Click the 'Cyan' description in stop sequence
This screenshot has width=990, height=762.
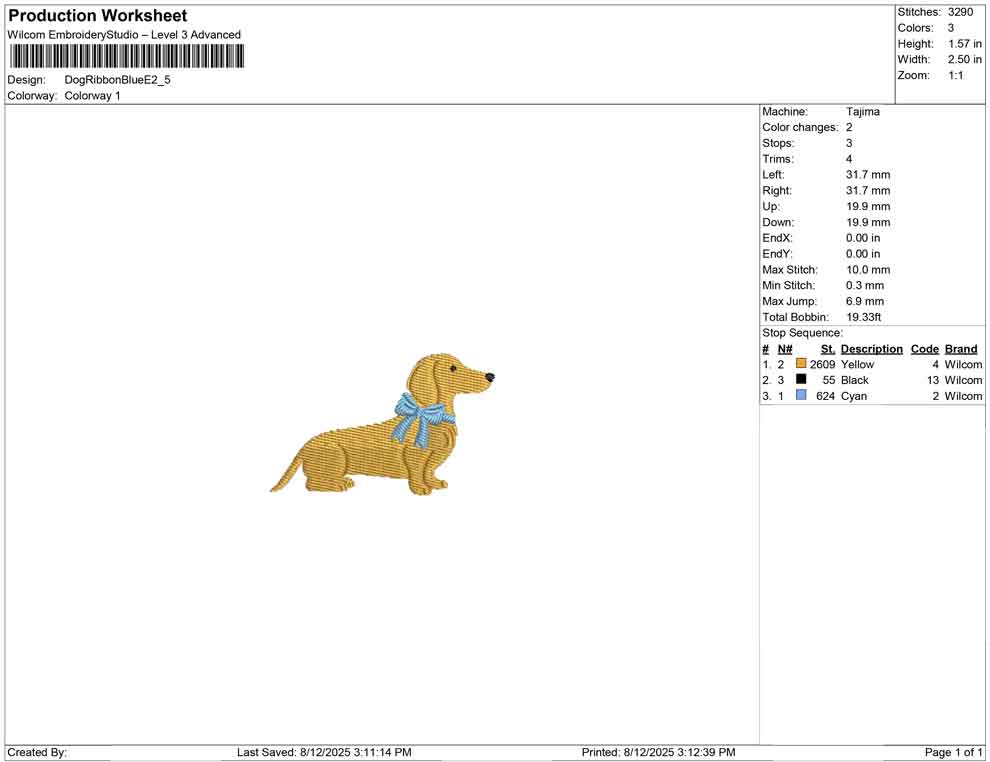(x=854, y=396)
